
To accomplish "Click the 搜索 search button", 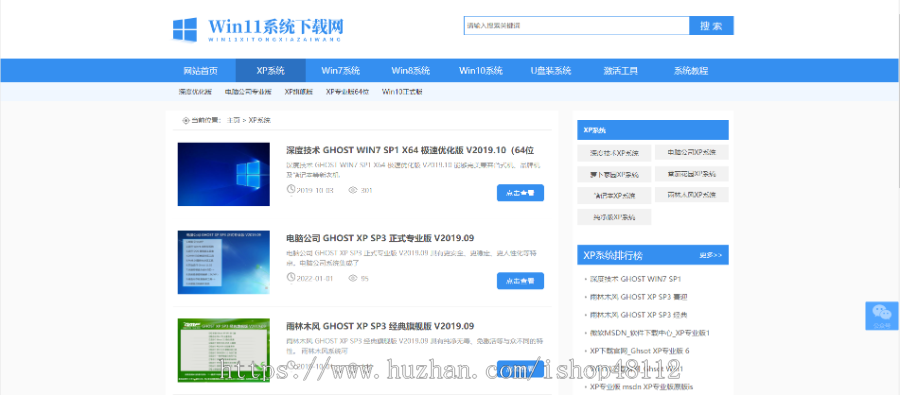I will pos(711,26).
